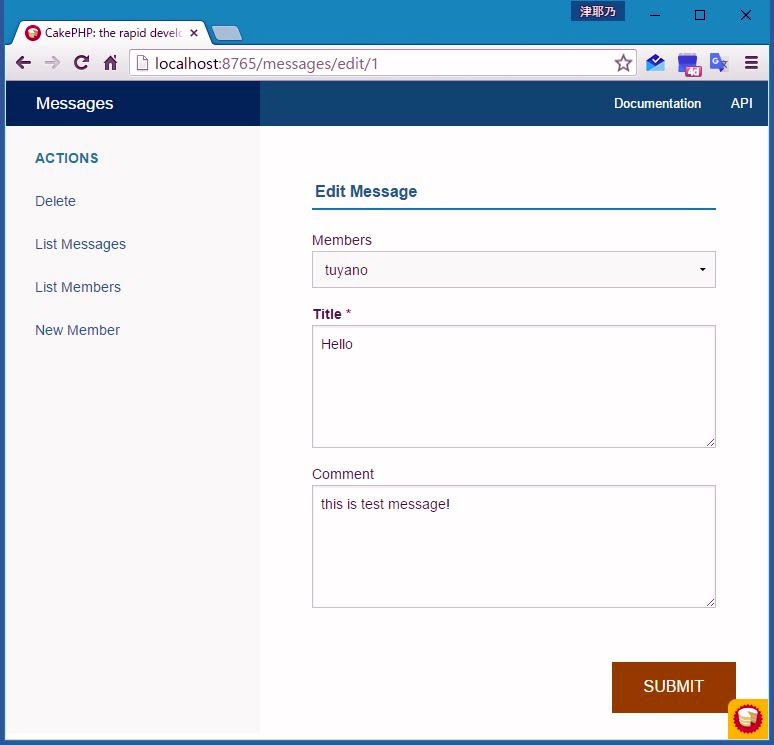Screen dimensions: 774x745
Task: Open the CakePHP debug kit icon
Action: click(748, 718)
